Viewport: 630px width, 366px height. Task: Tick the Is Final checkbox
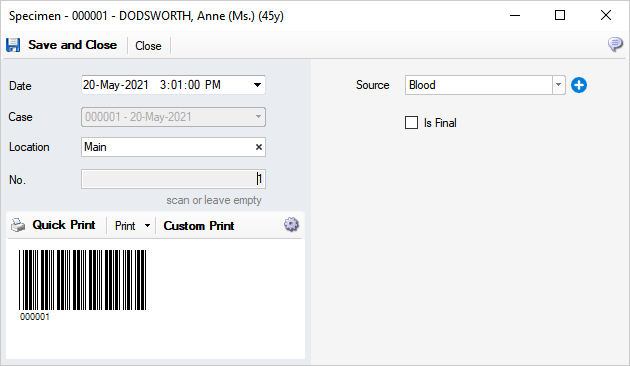pyautogui.click(x=411, y=123)
